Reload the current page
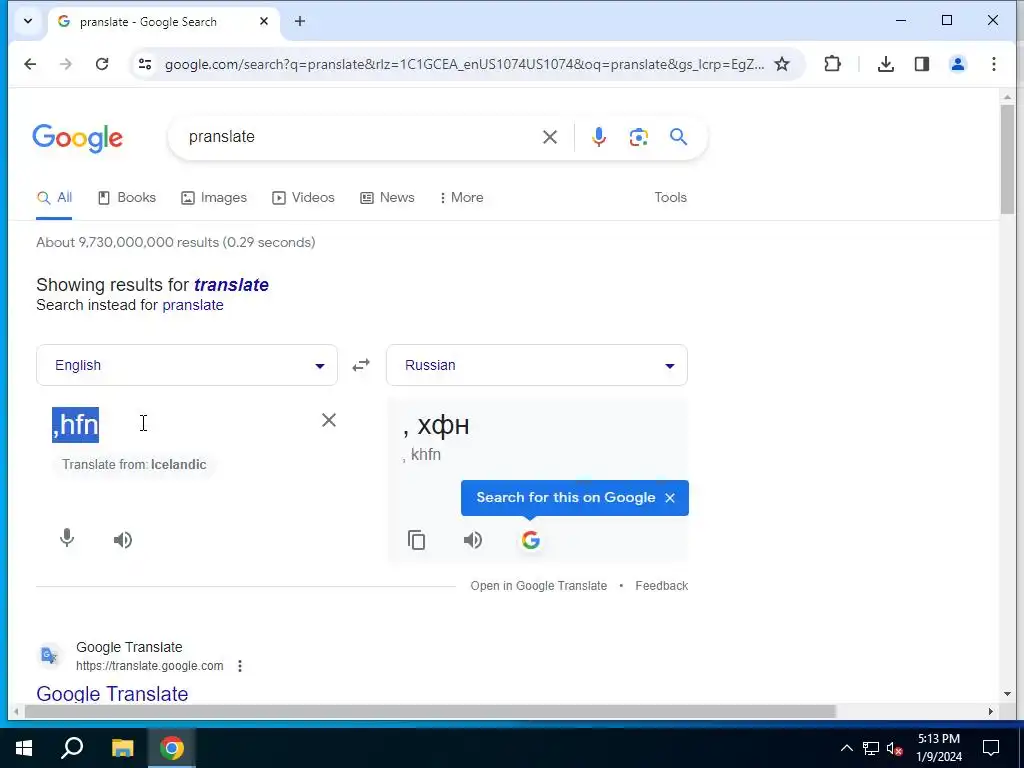 click(102, 64)
